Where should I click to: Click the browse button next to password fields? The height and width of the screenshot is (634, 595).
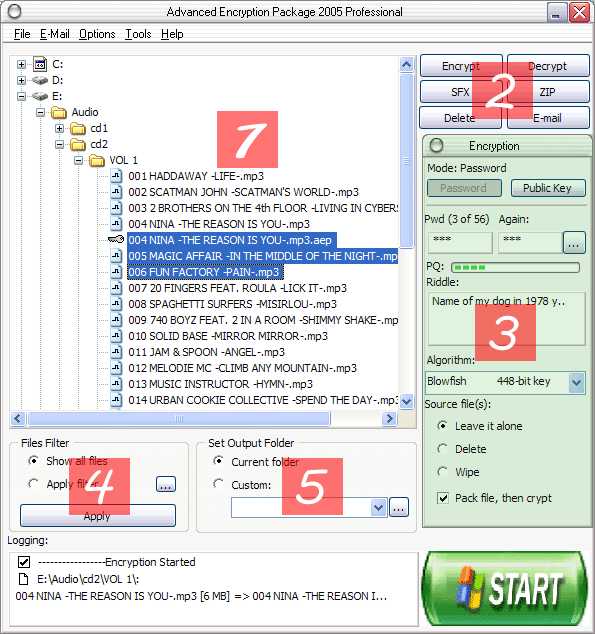click(x=574, y=243)
